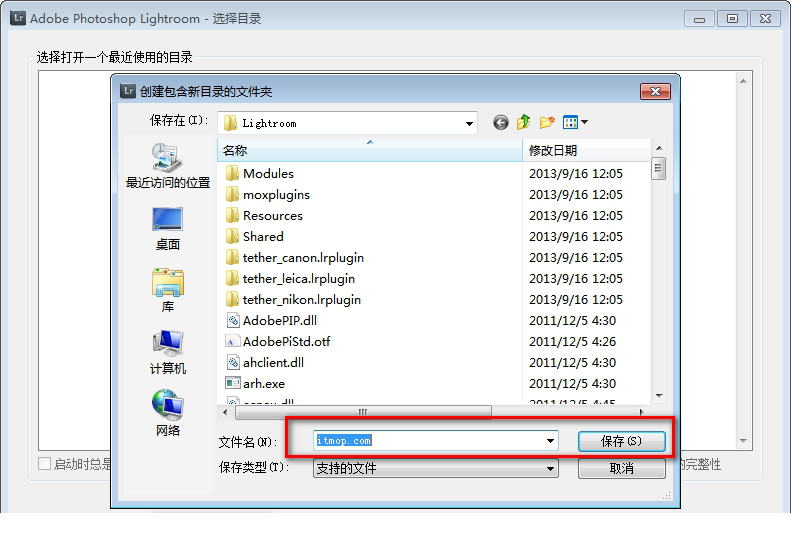Minimize the Lightroom 选择目录 window
This screenshot has height=533, width=791.
[x=699, y=19]
